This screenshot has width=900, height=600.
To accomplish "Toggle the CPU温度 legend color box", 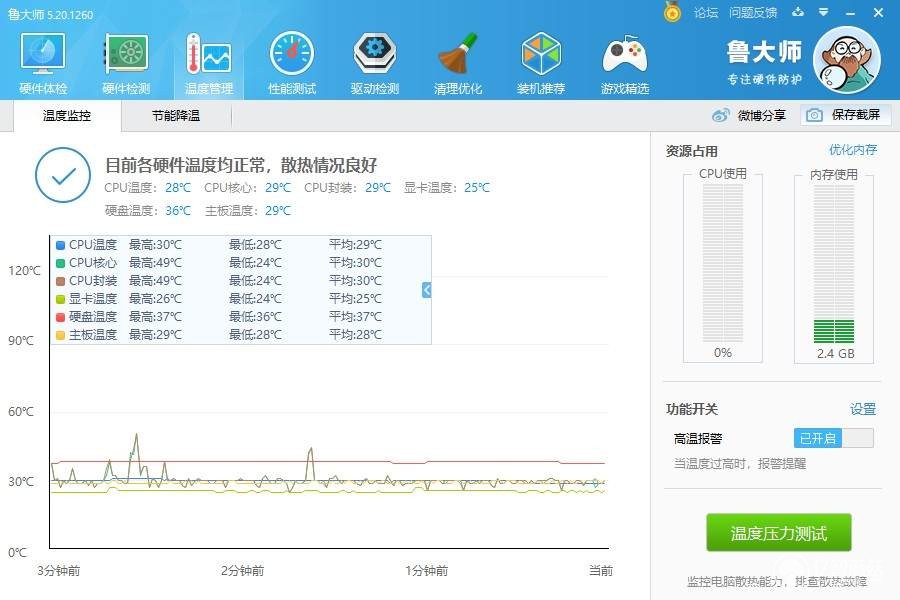I will (x=60, y=245).
